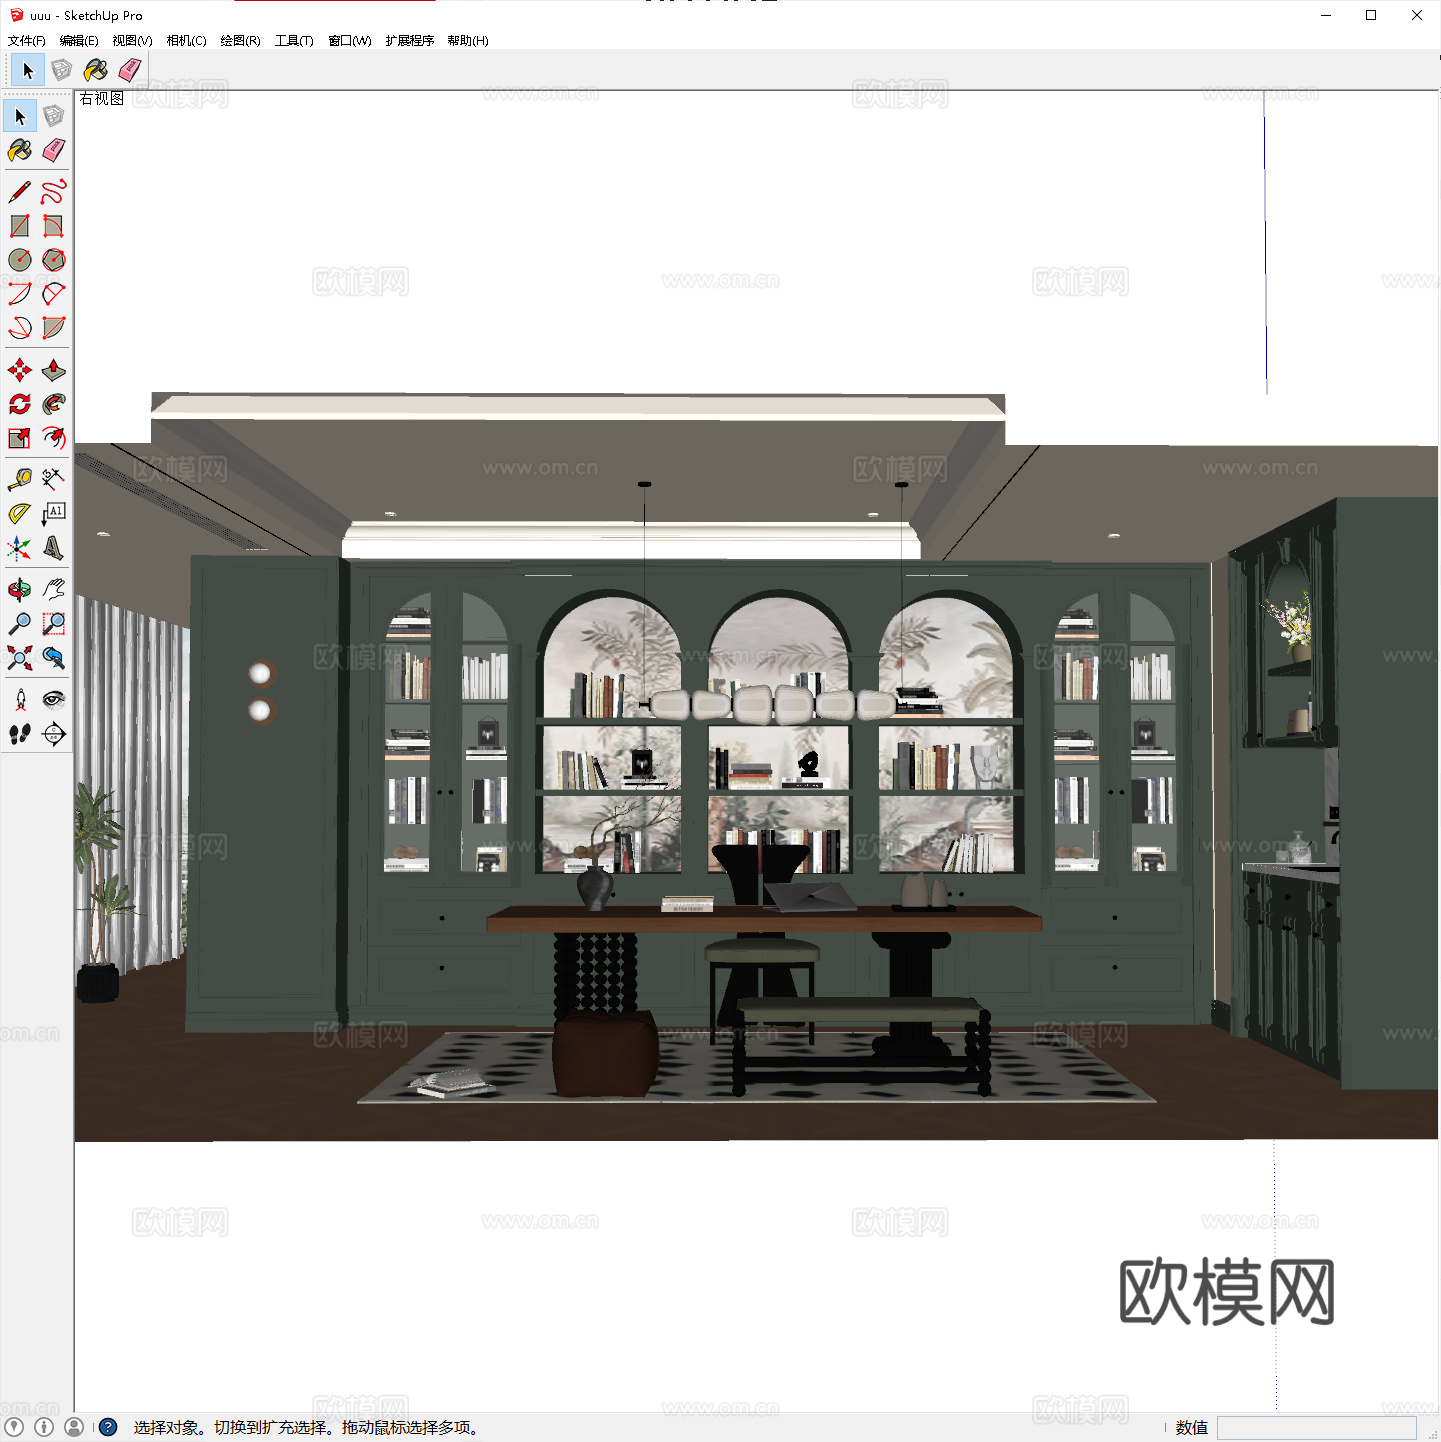This screenshot has width=1441, height=1442.
Task: Open the 帮助(H) menu
Action: tap(468, 41)
